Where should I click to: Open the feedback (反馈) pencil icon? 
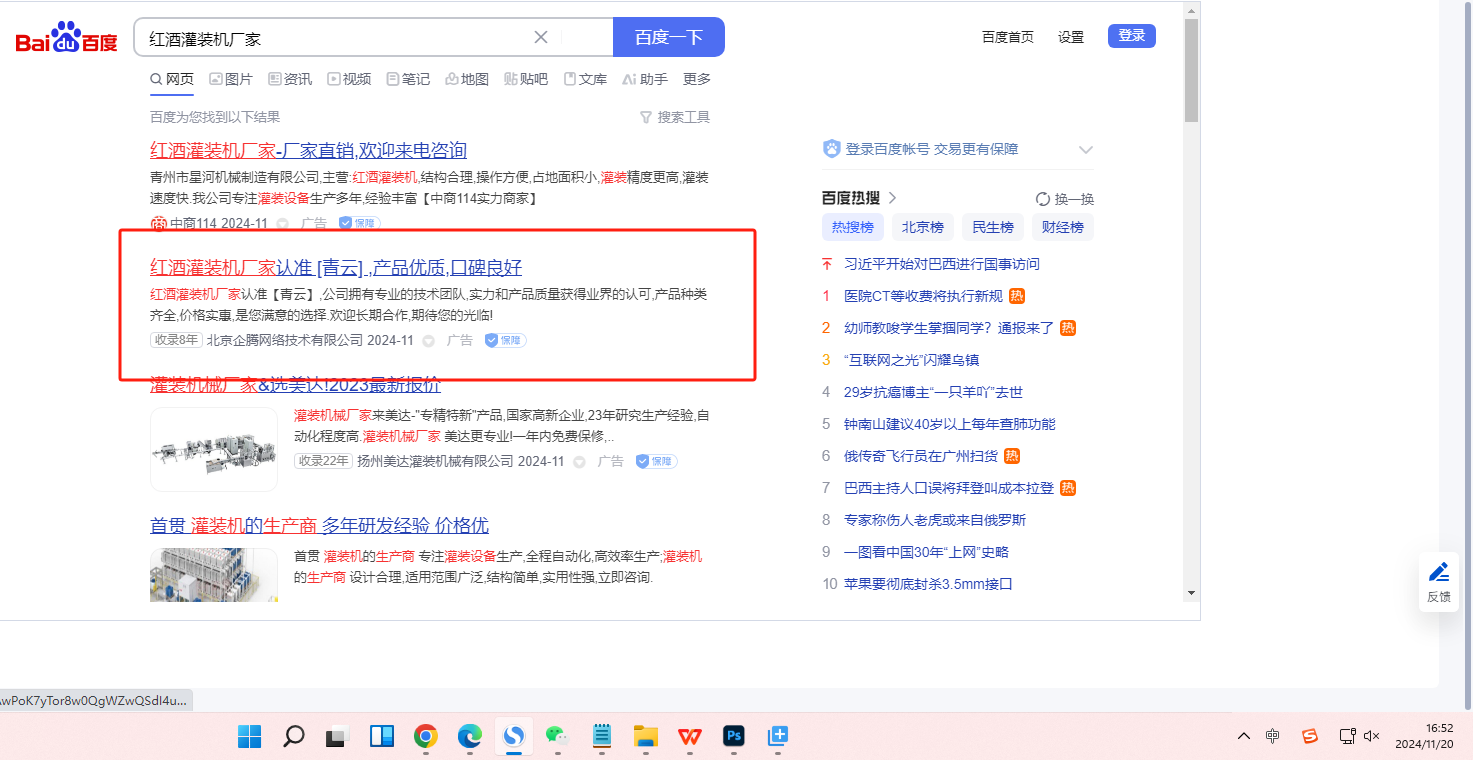click(1438, 573)
